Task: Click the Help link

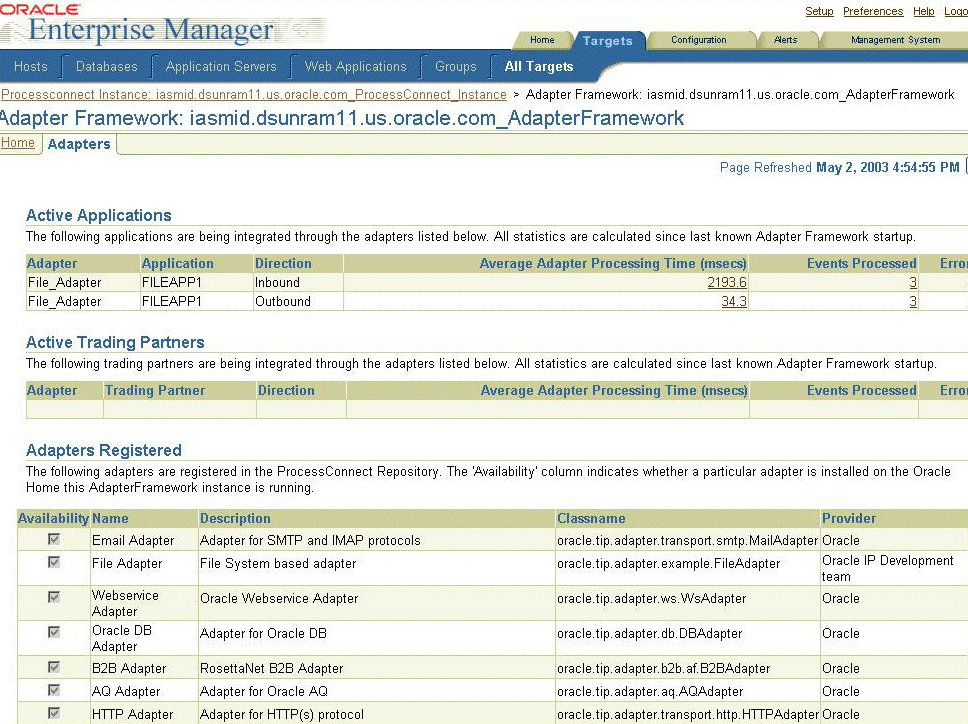Action: pyautogui.click(x=924, y=11)
